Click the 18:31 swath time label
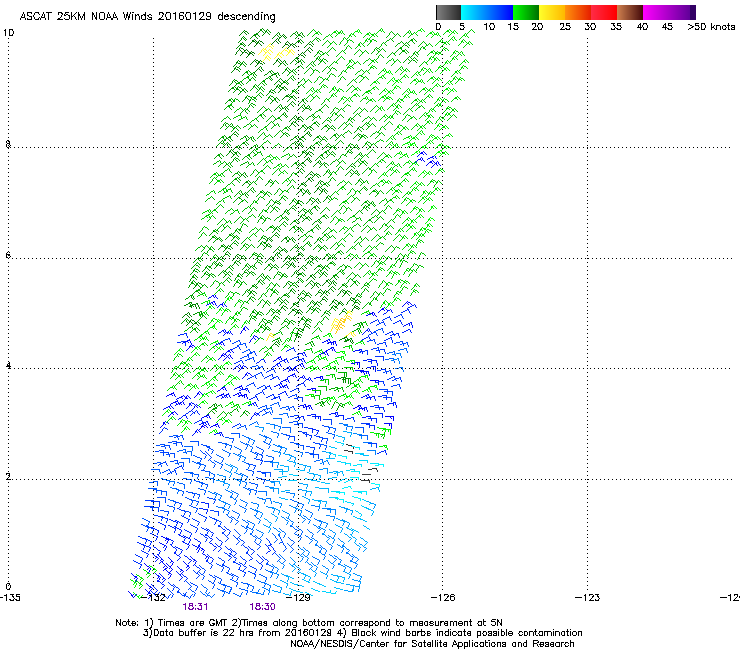The width and height of the screenshot is (740, 650). point(195,607)
